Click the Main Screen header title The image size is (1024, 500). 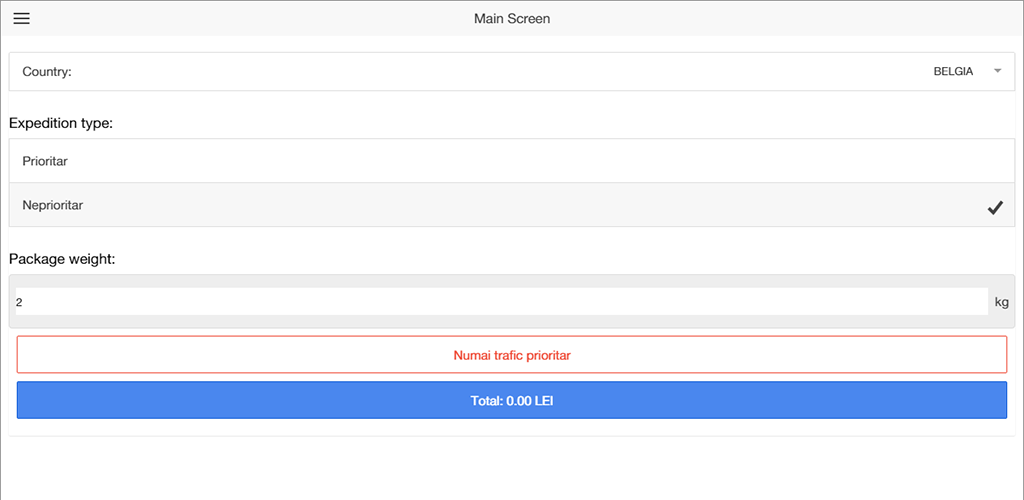(511, 19)
